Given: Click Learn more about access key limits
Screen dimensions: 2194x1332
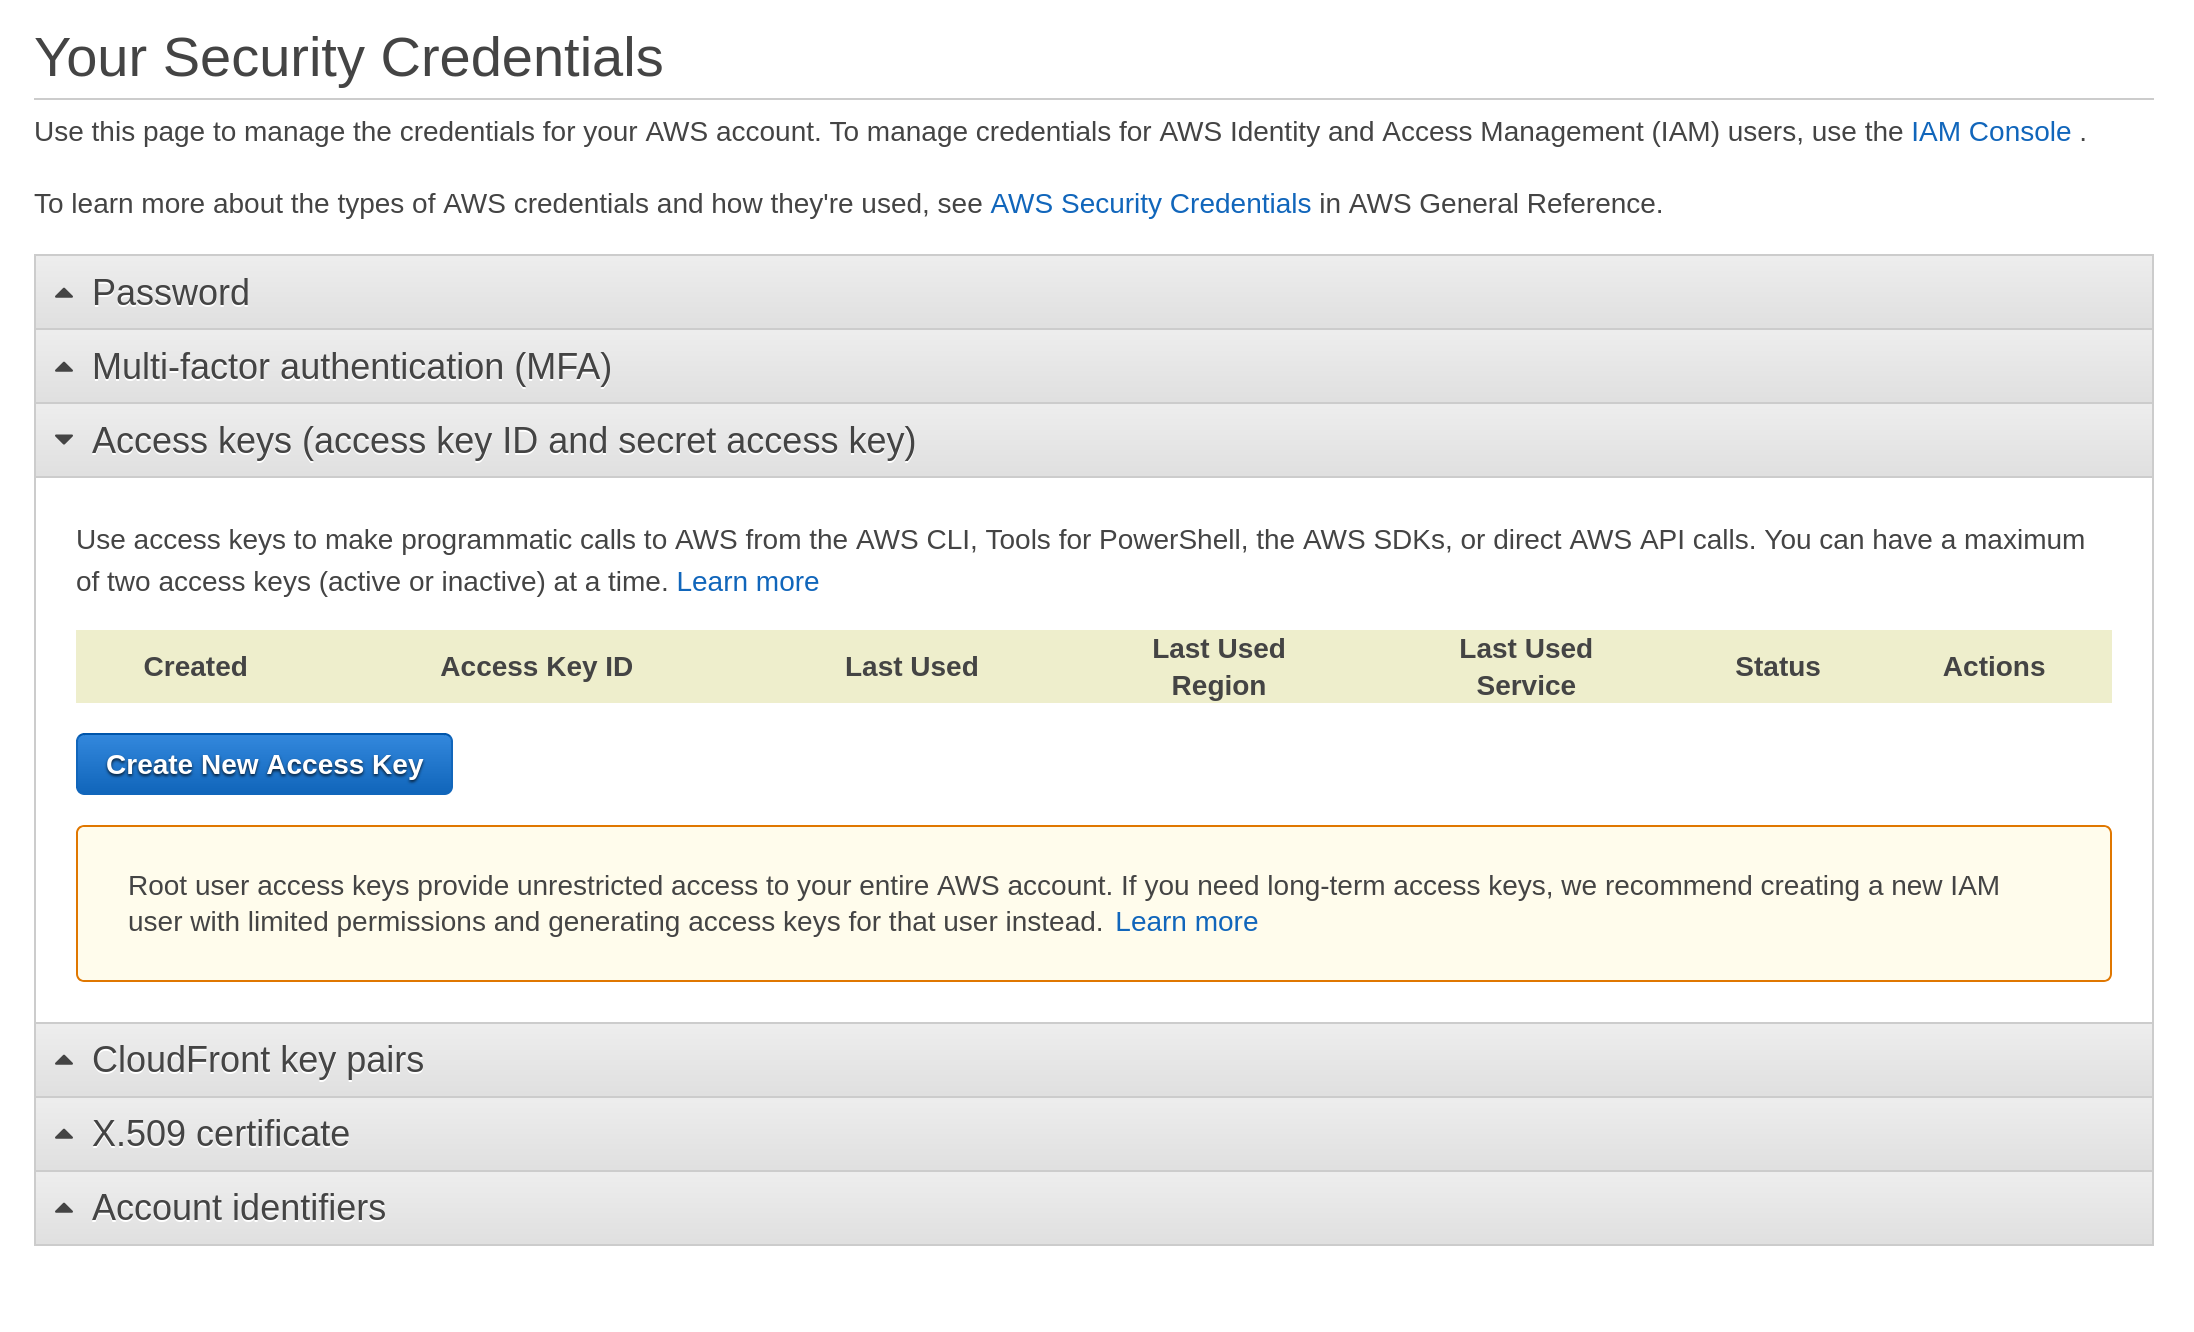Looking at the screenshot, I should [747, 582].
